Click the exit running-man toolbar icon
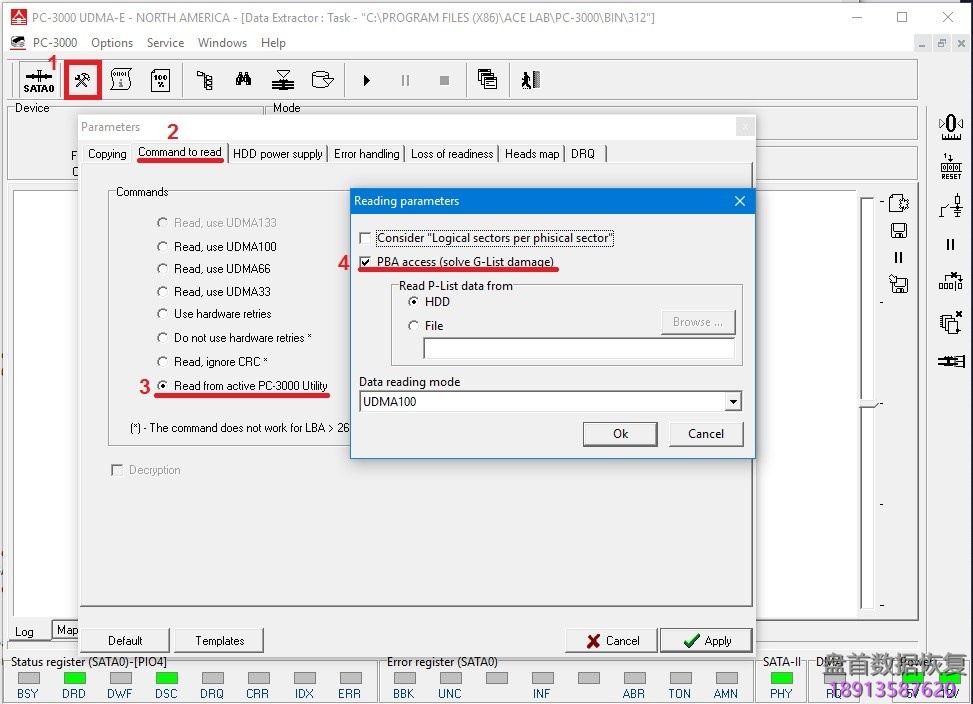Image resolution: width=973 pixels, height=704 pixels. (x=529, y=80)
